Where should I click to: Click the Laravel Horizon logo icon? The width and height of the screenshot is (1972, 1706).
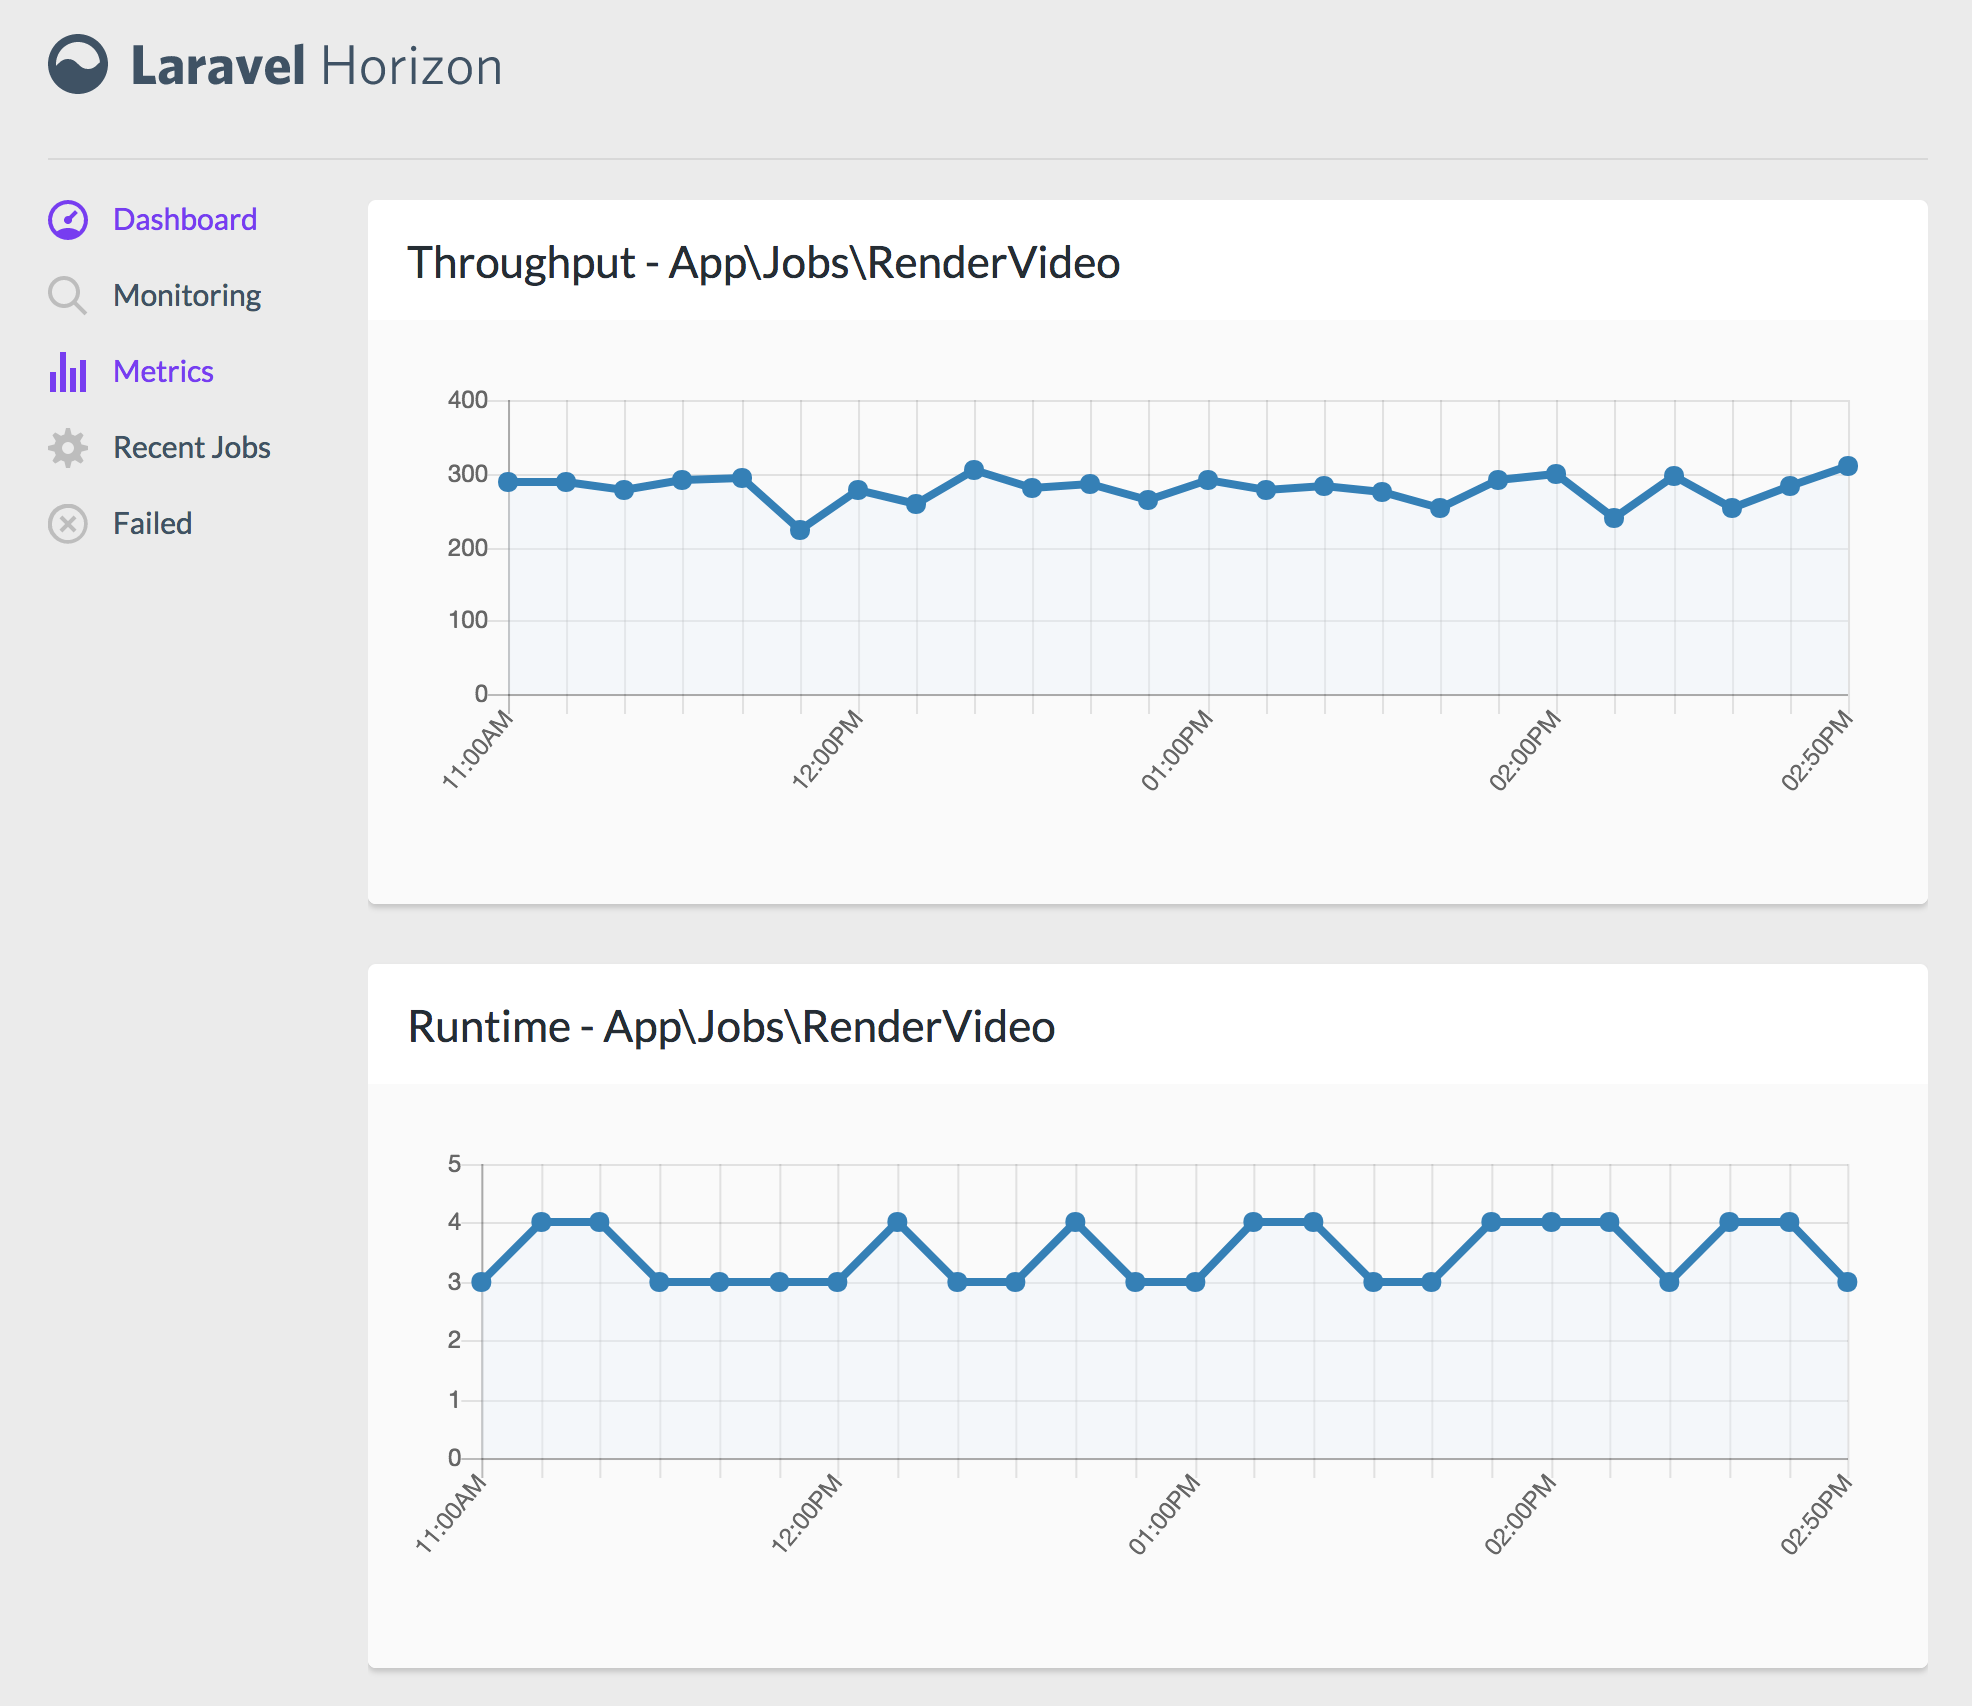(78, 65)
